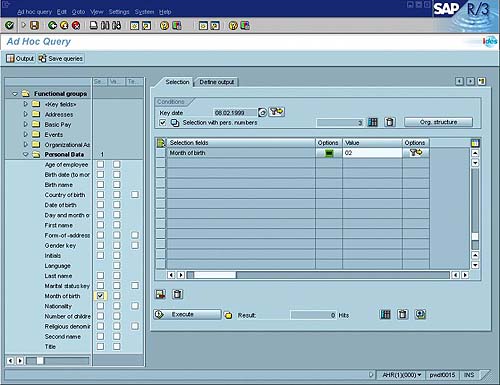
Task: Click the Month of birth value field
Action: (372, 153)
